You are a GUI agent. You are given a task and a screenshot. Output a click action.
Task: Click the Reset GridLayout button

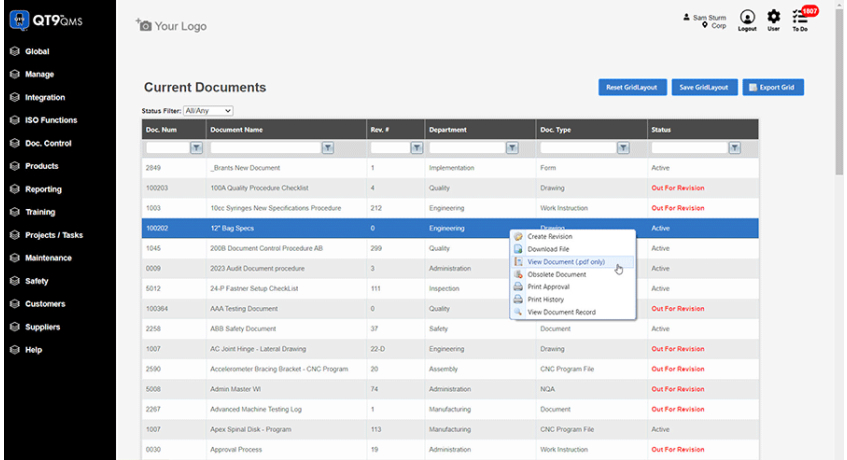coord(631,88)
